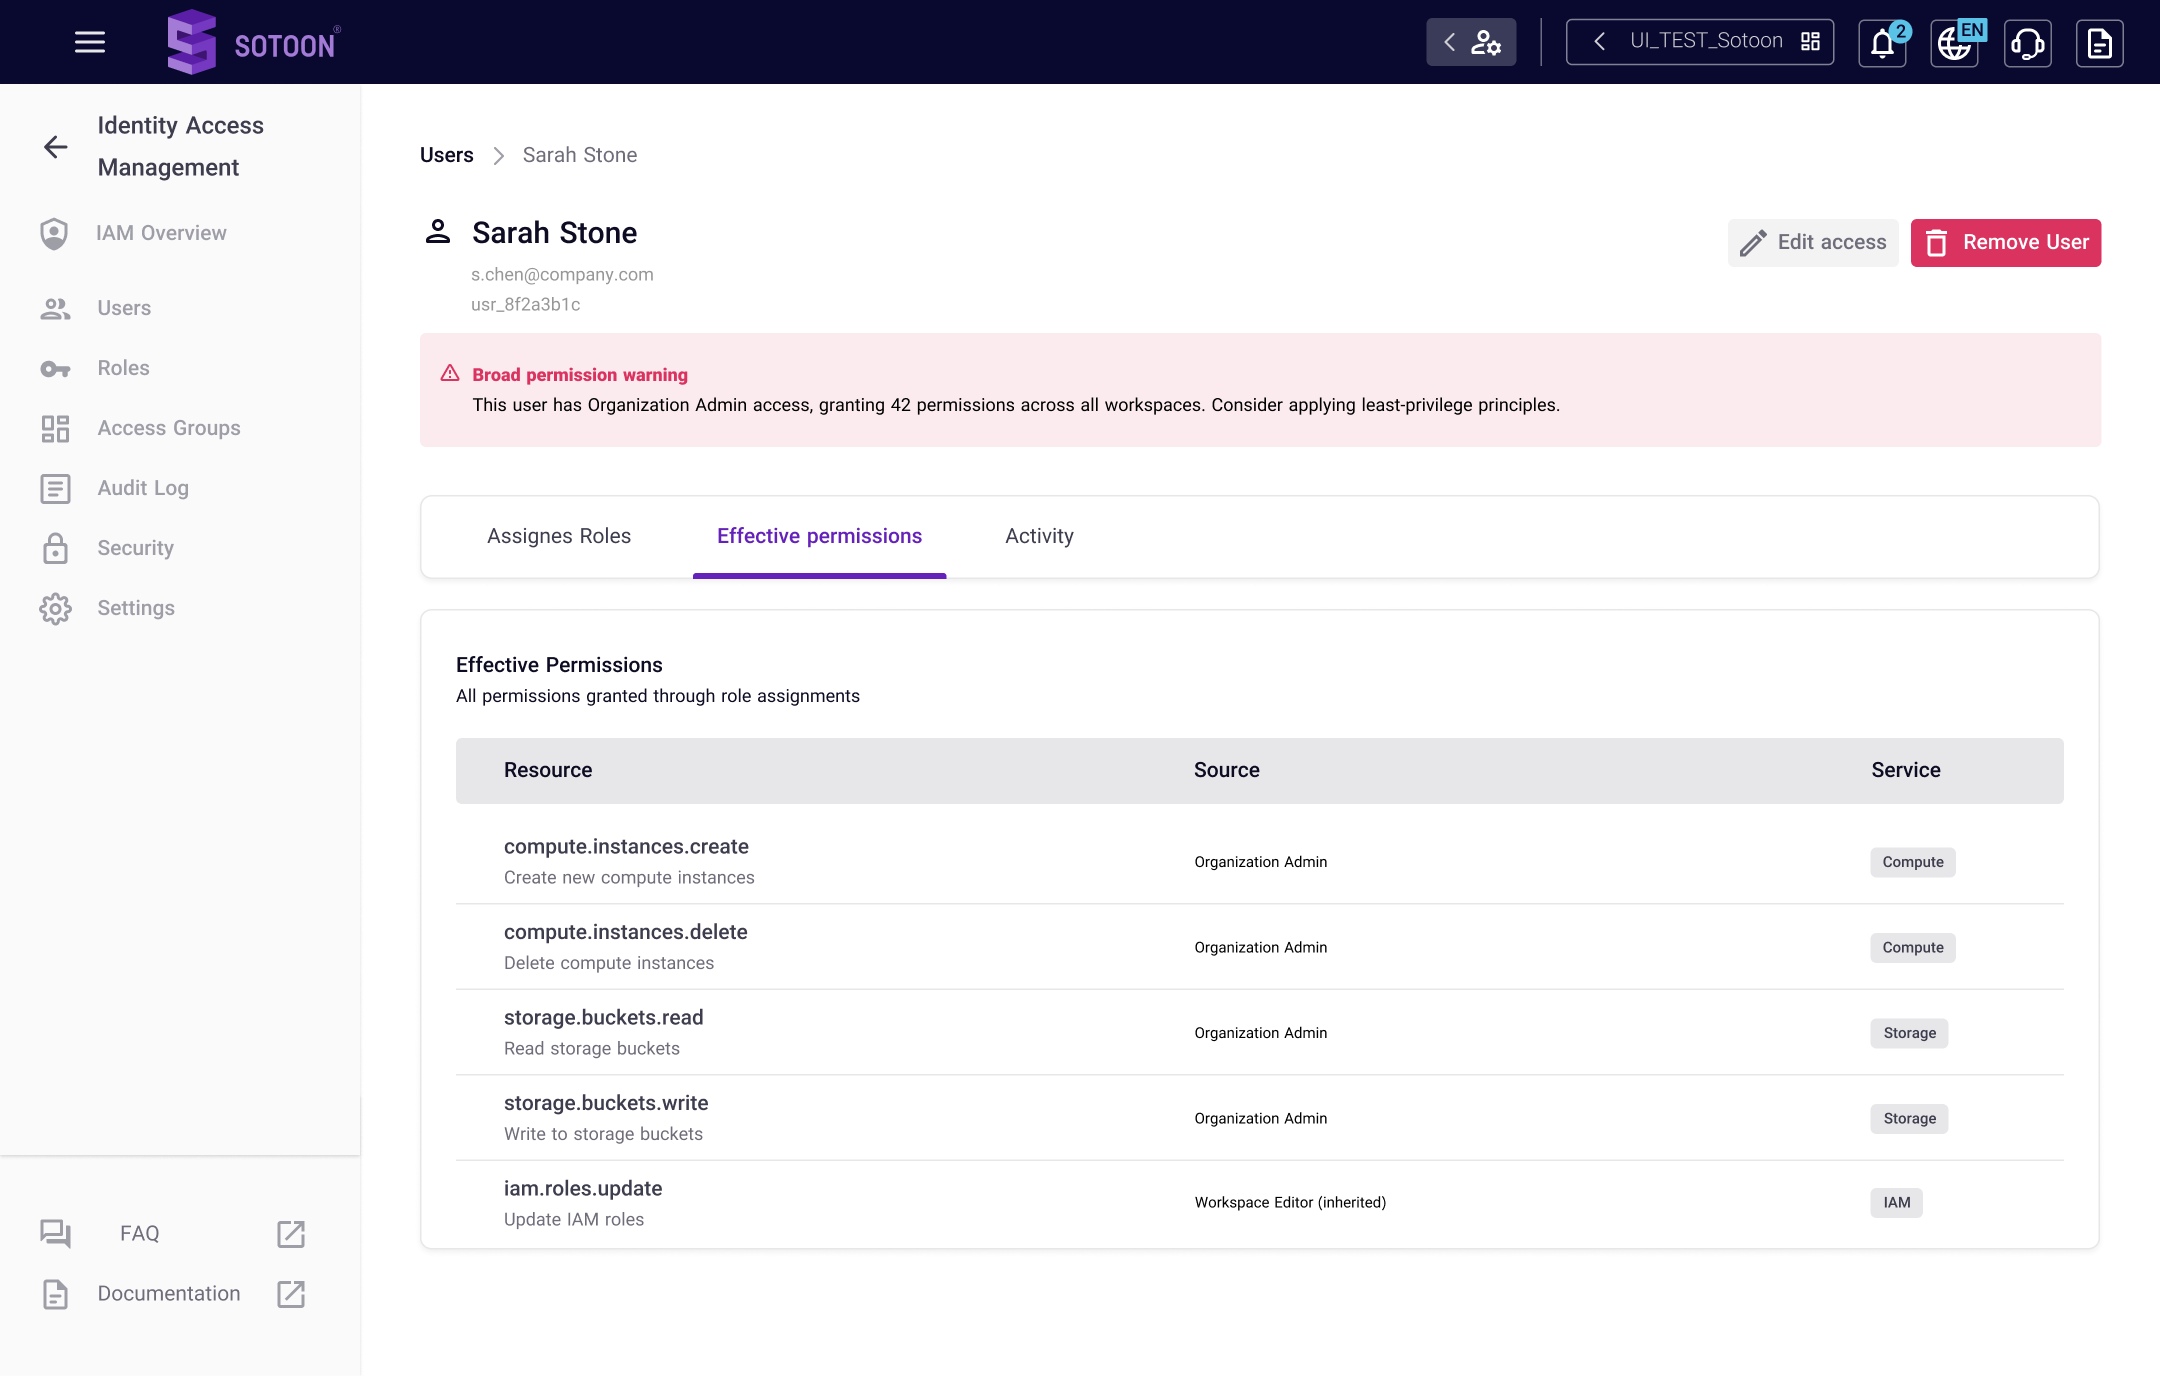
Task: Open the Documentation link
Action: (169, 1293)
